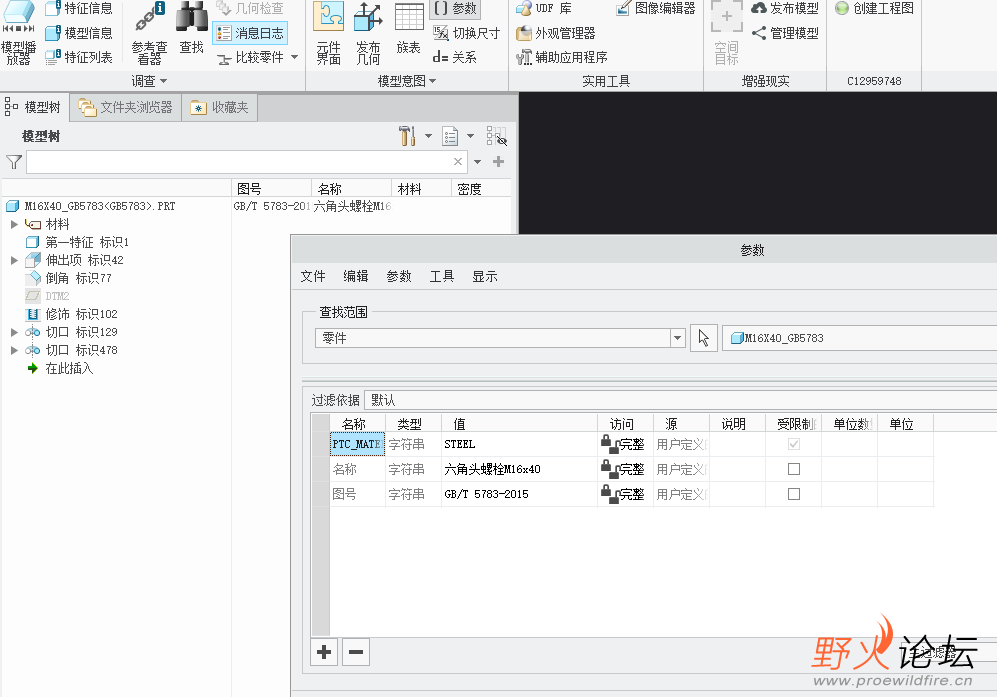The width and height of the screenshot is (997, 697).
Task: Click 比较零件 compare parts
Action: tap(251, 58)
